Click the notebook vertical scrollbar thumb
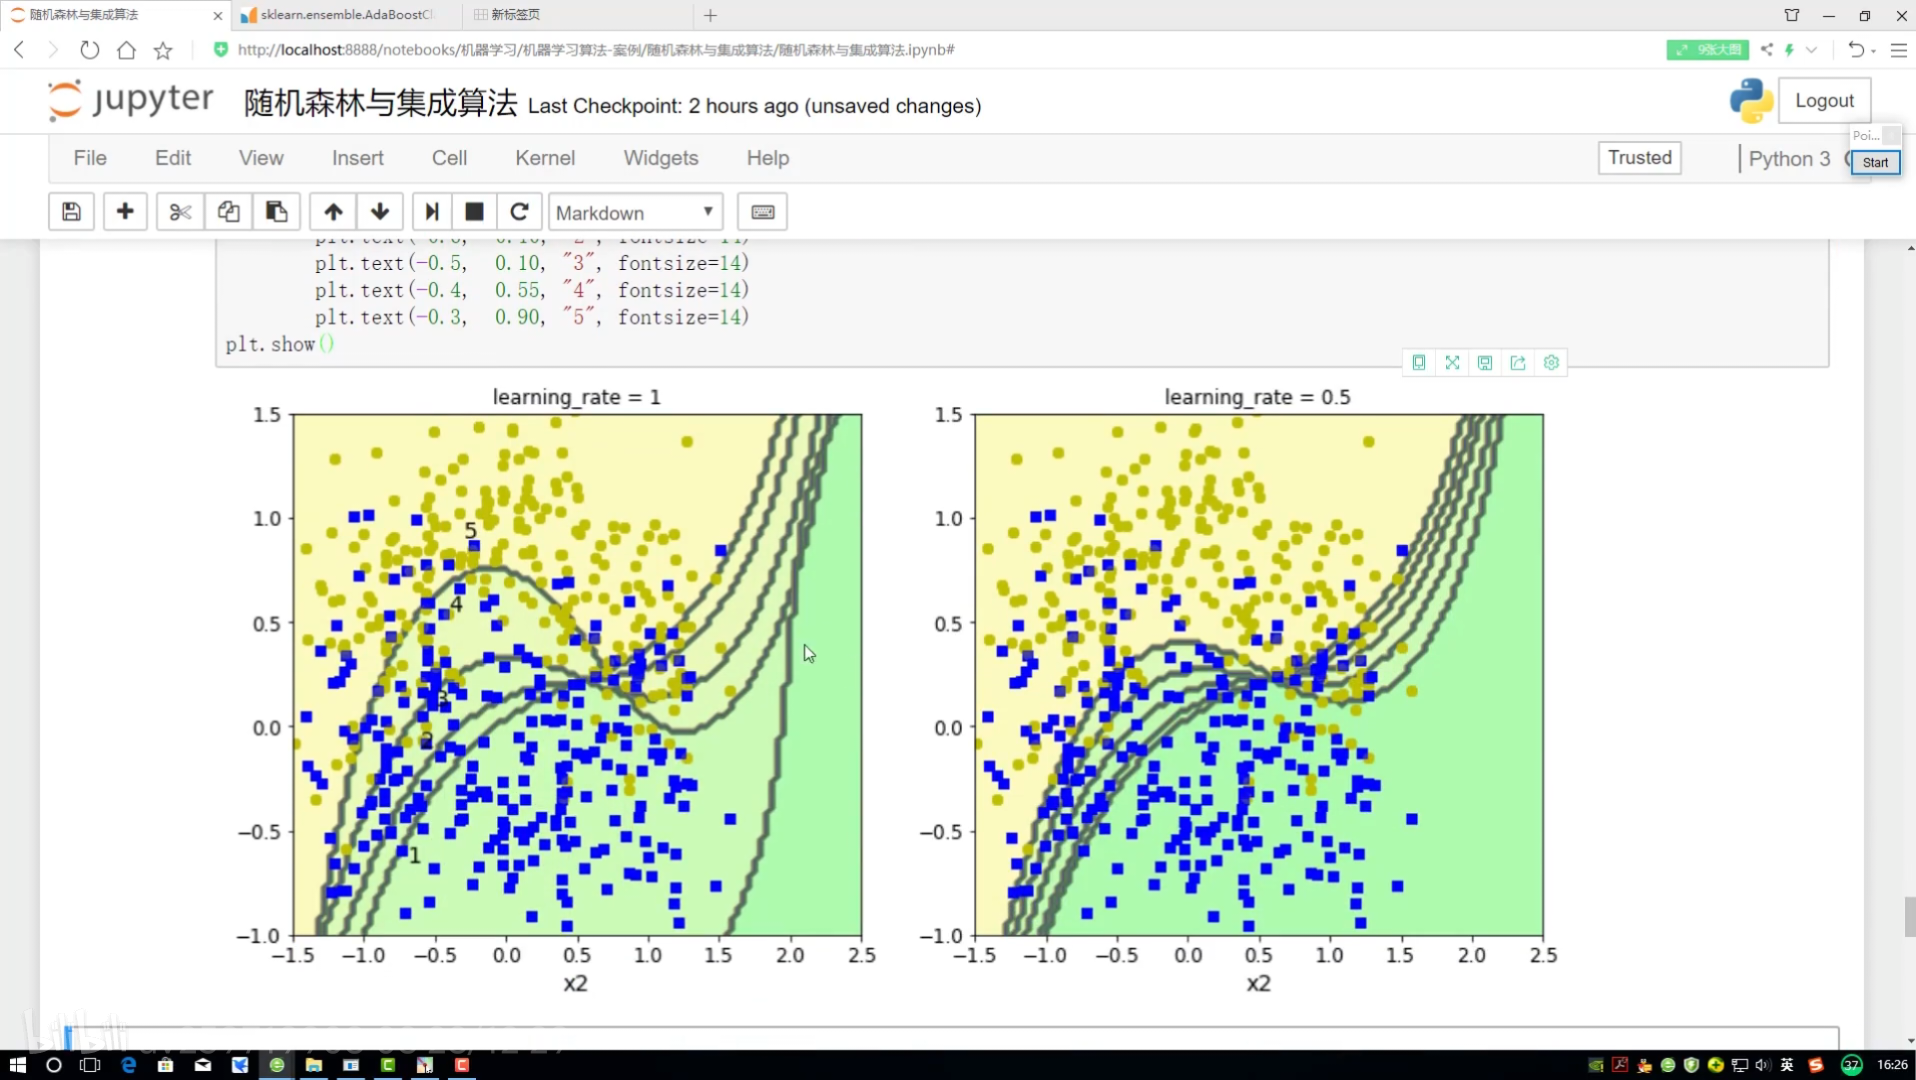The height and width of the screenshot is (1080, 1916). pyautogui.click(x=1909, y=916)
